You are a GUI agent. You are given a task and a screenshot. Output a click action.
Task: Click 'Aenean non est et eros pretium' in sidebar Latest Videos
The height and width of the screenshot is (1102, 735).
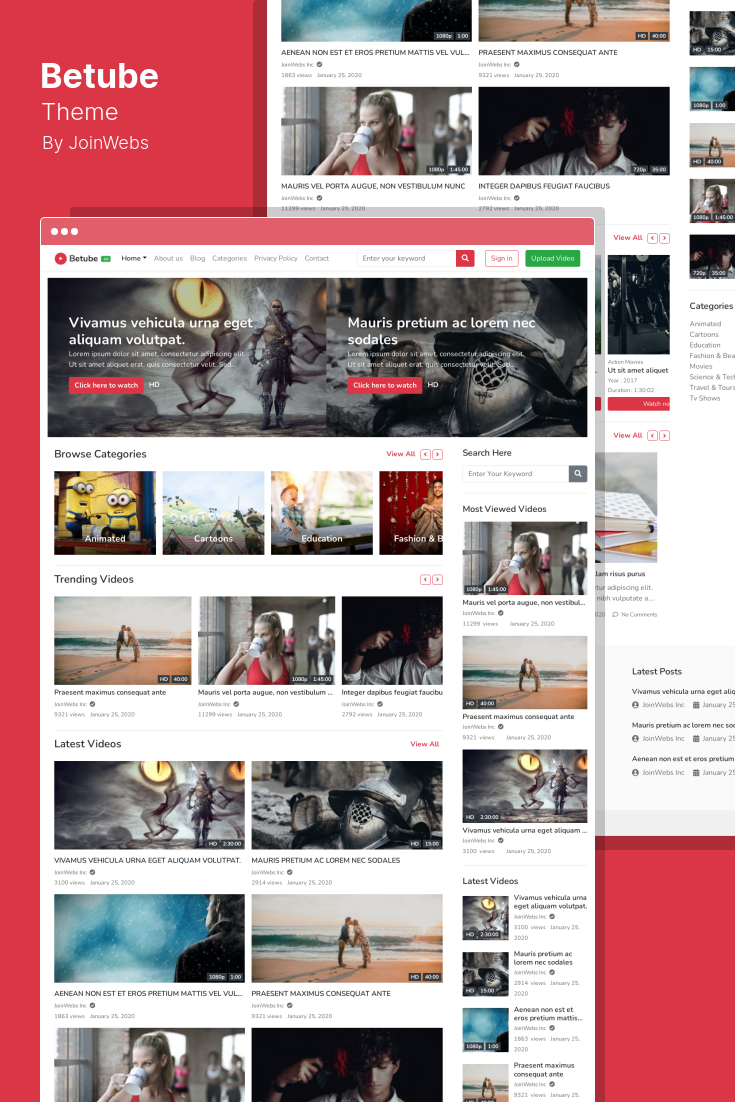point(548,1013)
